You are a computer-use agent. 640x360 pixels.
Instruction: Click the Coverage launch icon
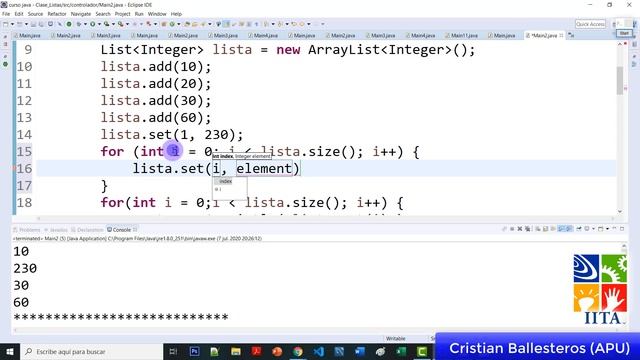pyautogui.click(x=107, y=24)
